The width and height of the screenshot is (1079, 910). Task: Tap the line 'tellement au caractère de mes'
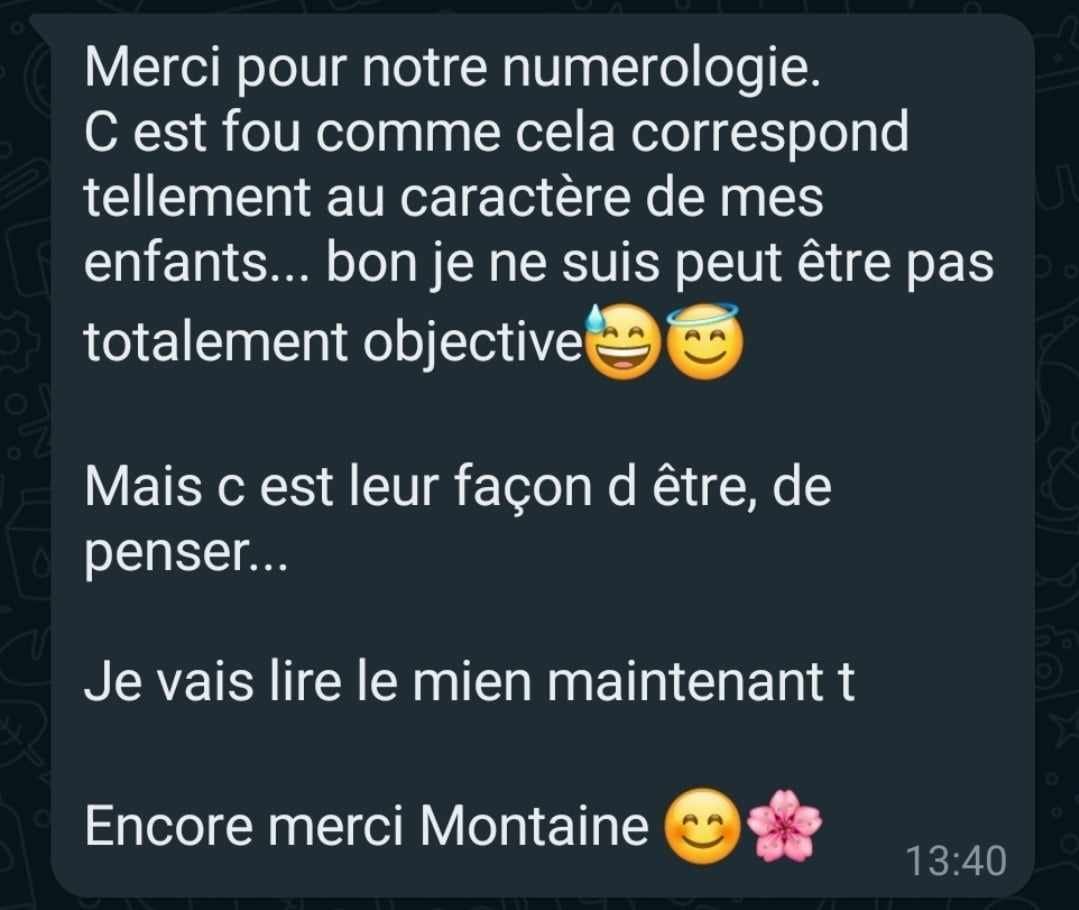tap(453, 198)
